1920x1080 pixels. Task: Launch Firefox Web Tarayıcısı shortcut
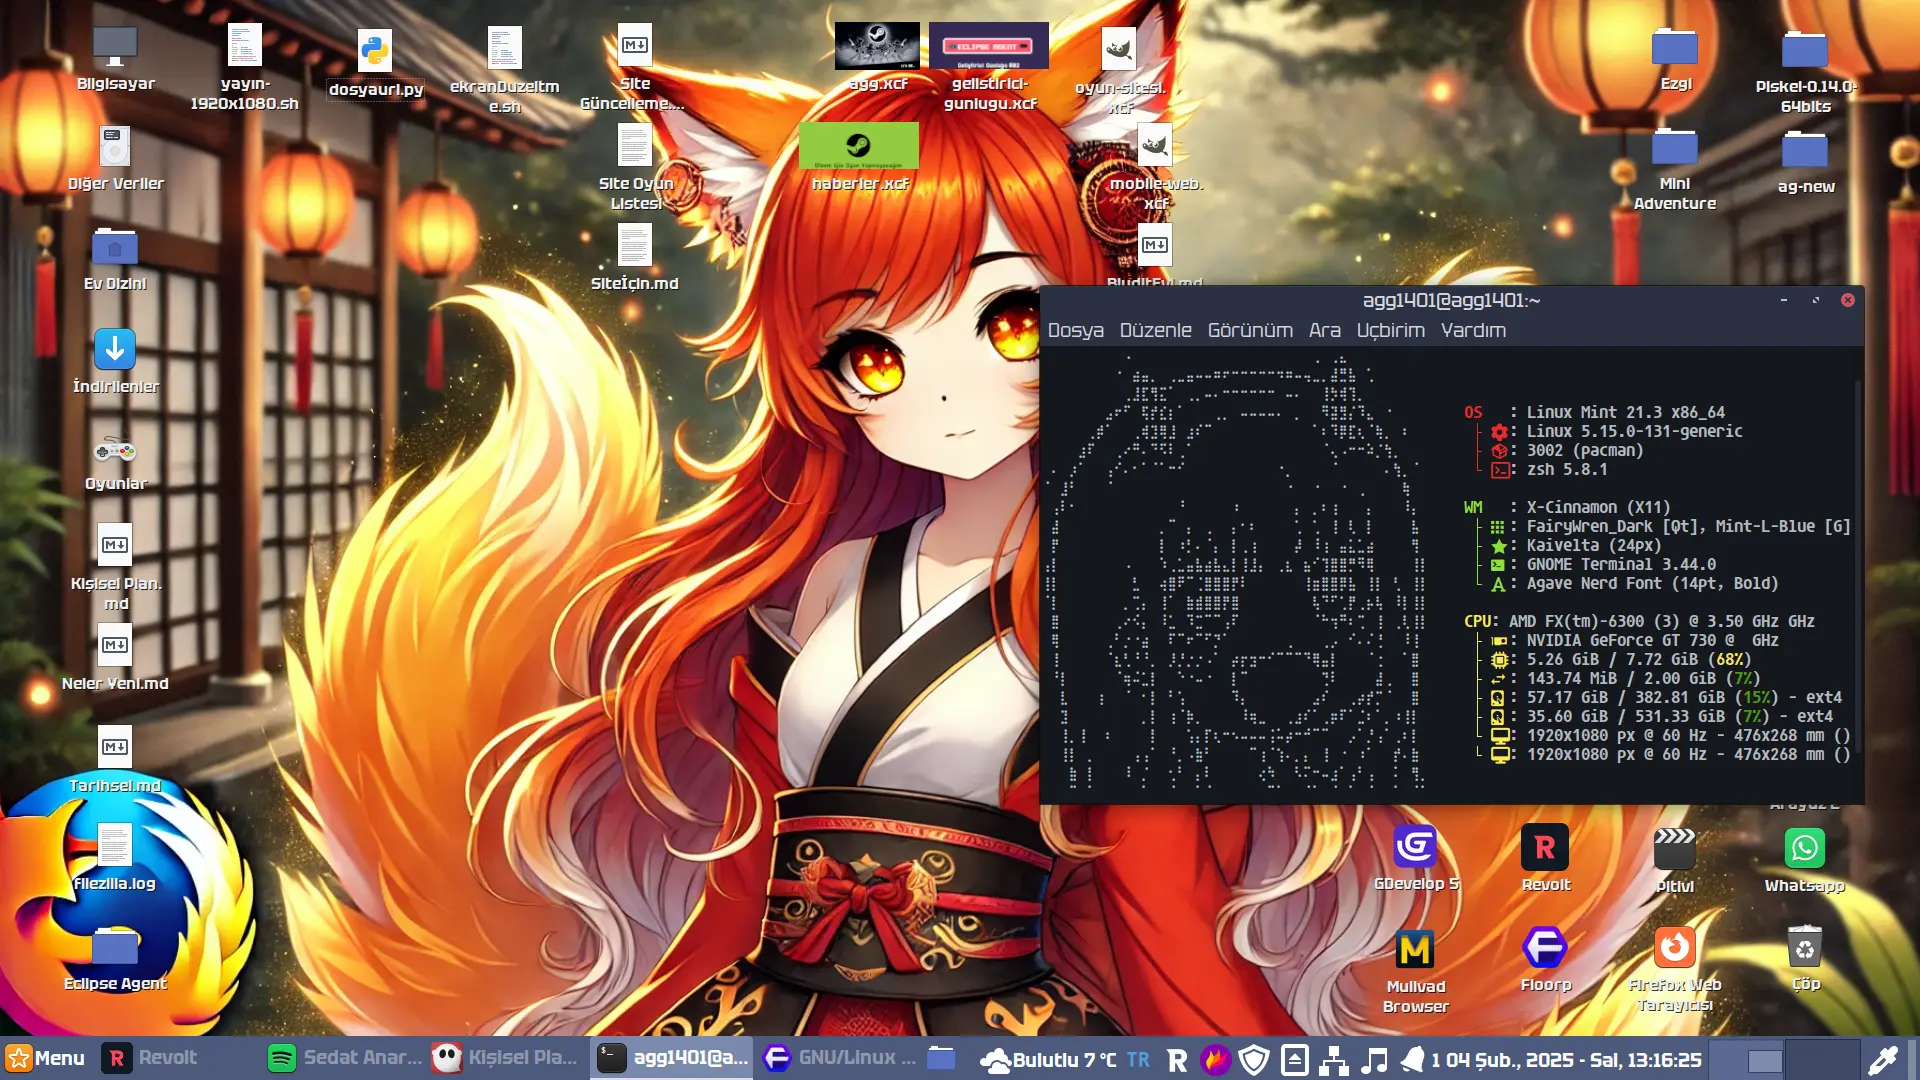[1675, 970]
